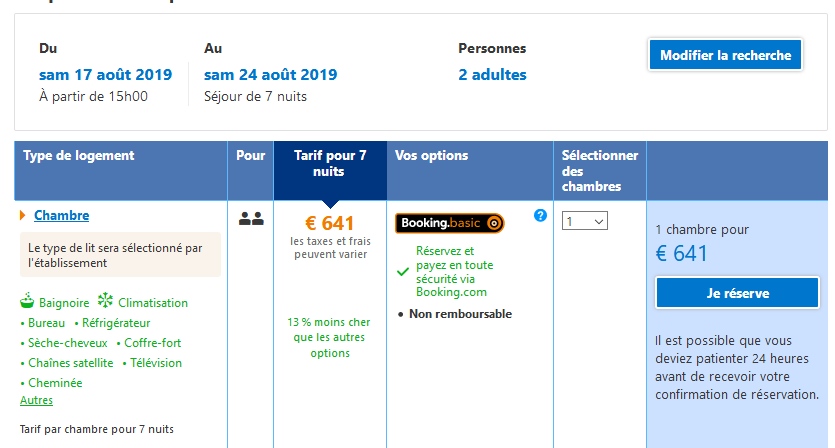835x448 pixels.
Task: Change check-out date sam 24 août 2019
Action: tap(271, 75)
